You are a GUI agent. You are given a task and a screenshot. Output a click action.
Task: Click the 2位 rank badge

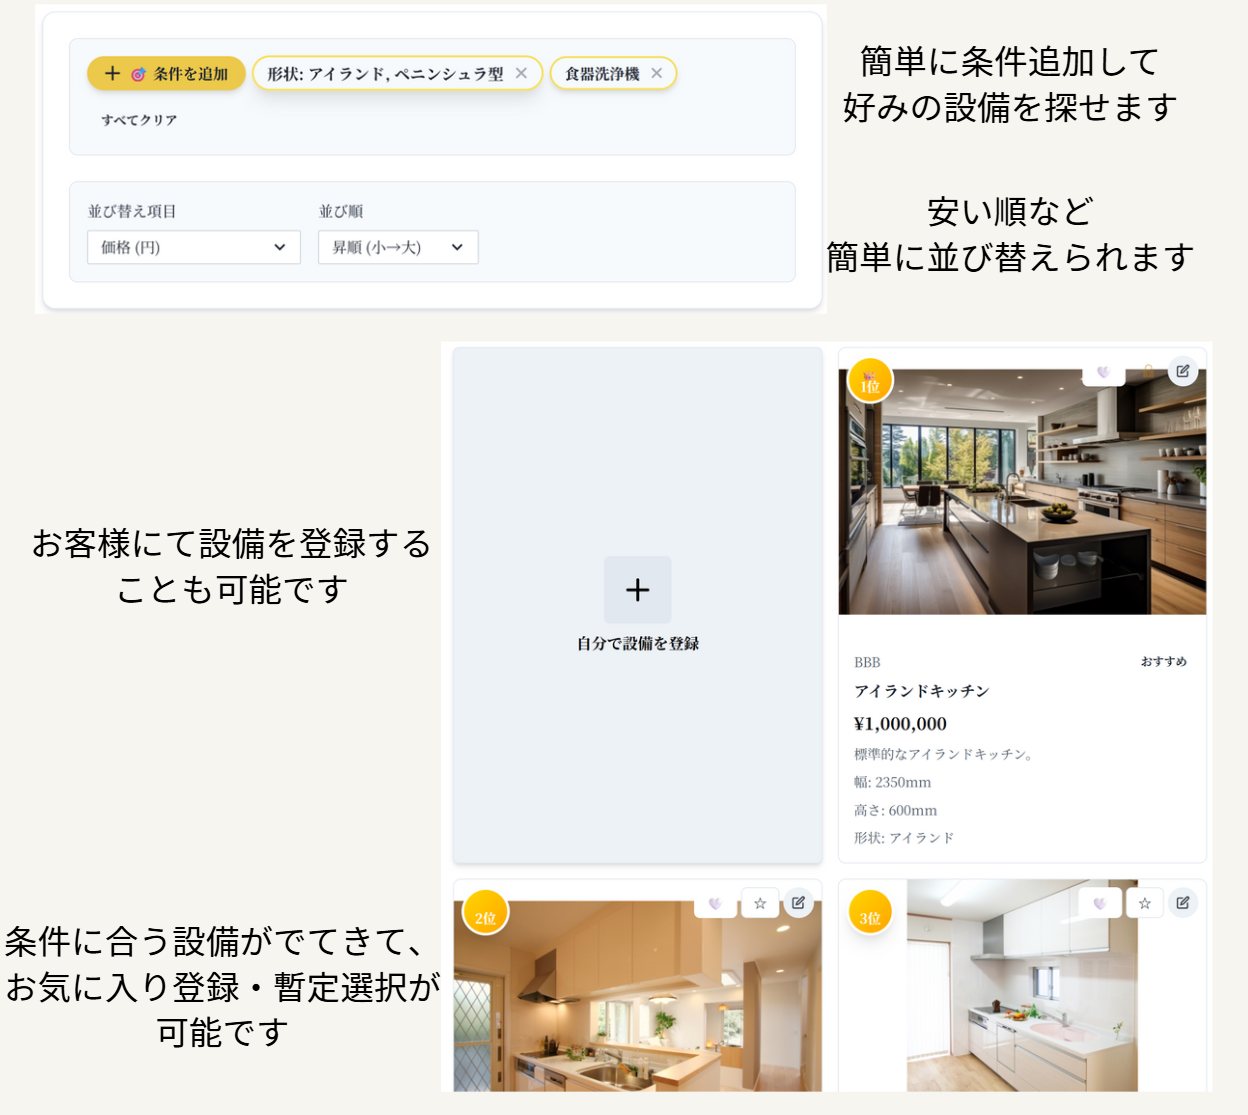tap(485, 912)
